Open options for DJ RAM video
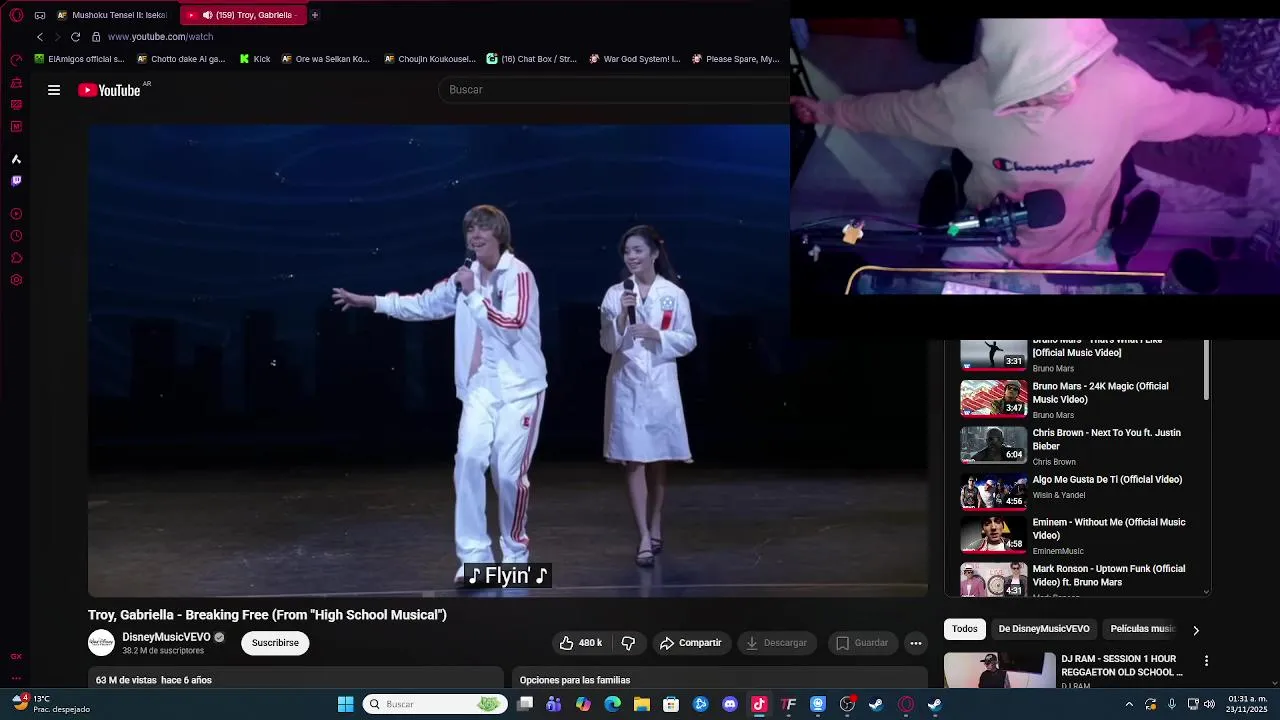1280x720 pixels. [1206, 661]
